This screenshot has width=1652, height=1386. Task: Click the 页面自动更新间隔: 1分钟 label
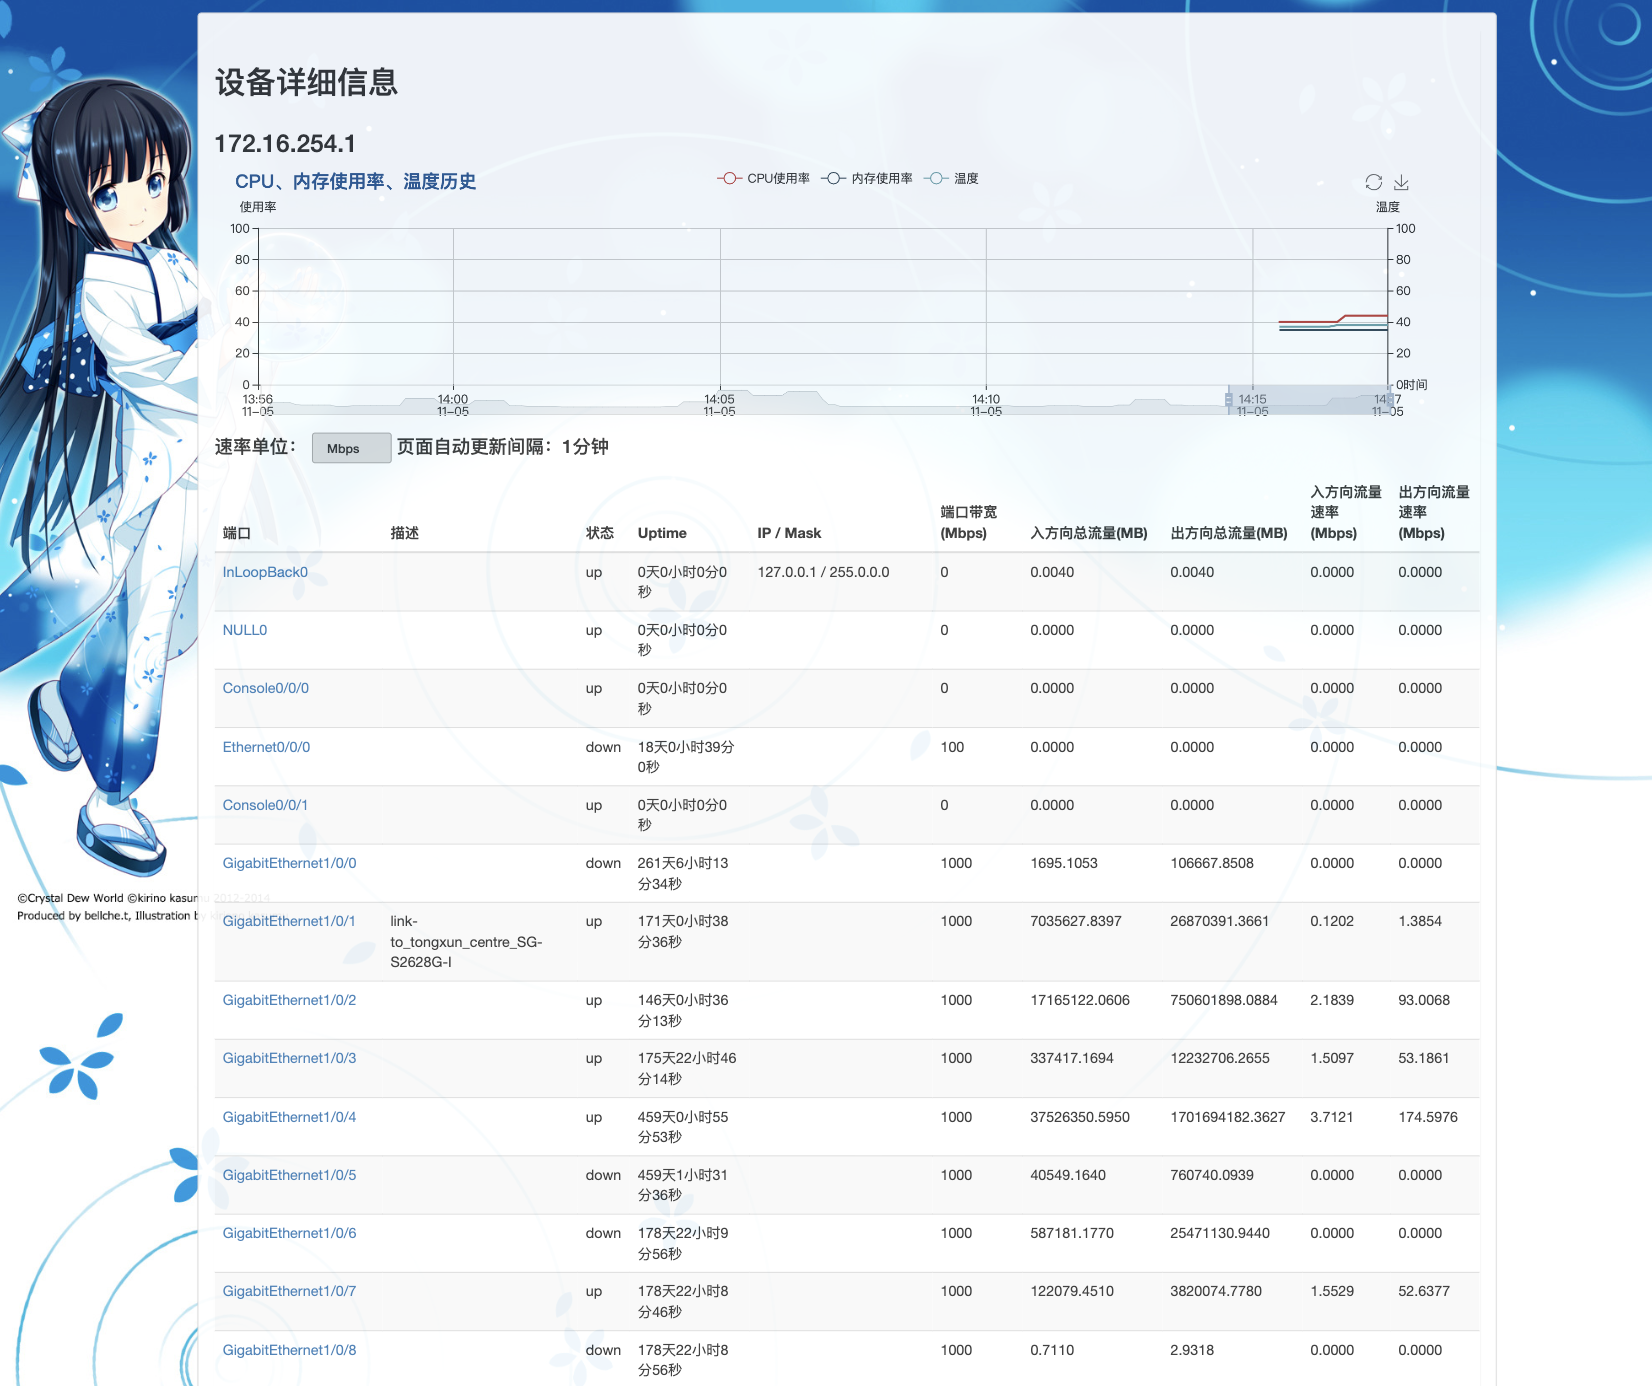[x=502, y=447]
